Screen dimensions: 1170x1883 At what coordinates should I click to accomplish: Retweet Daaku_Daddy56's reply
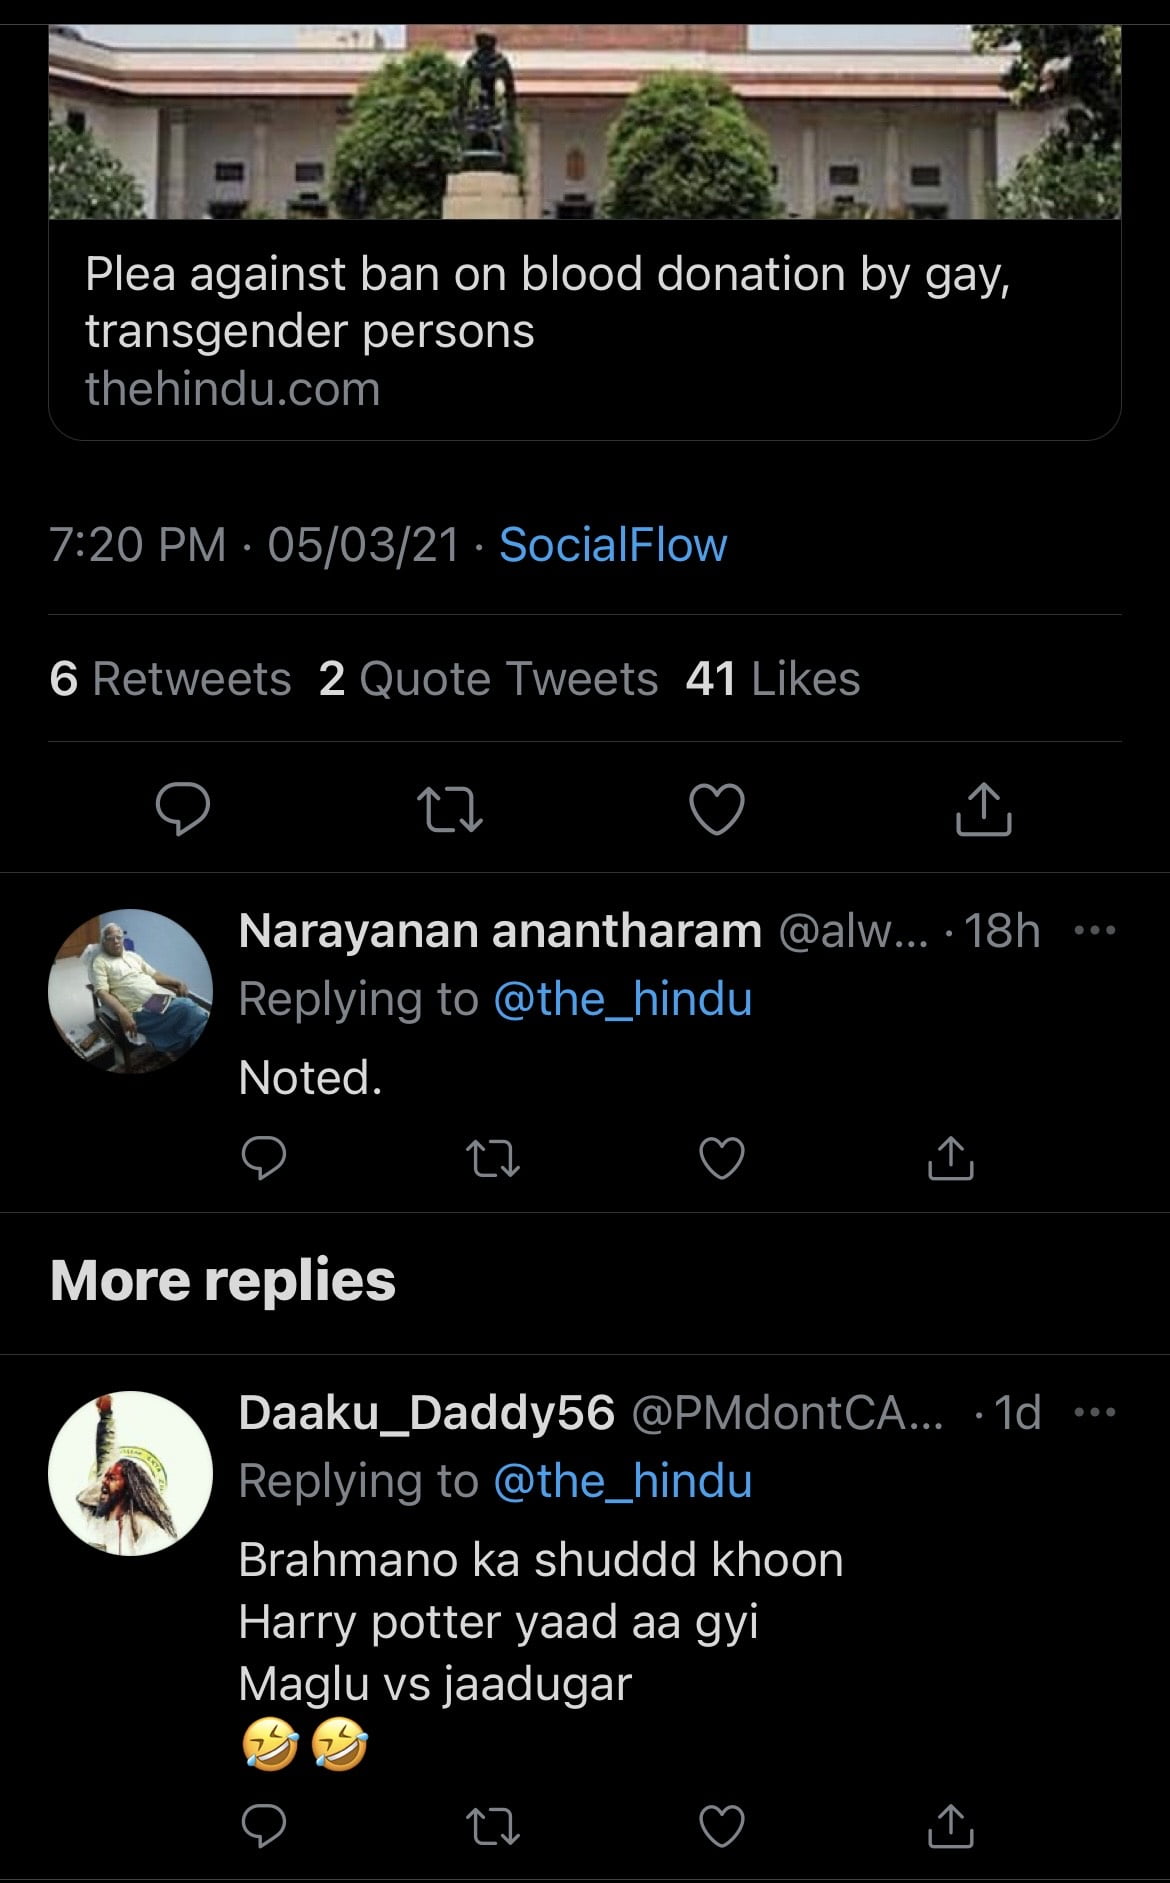coord(493,1826)
